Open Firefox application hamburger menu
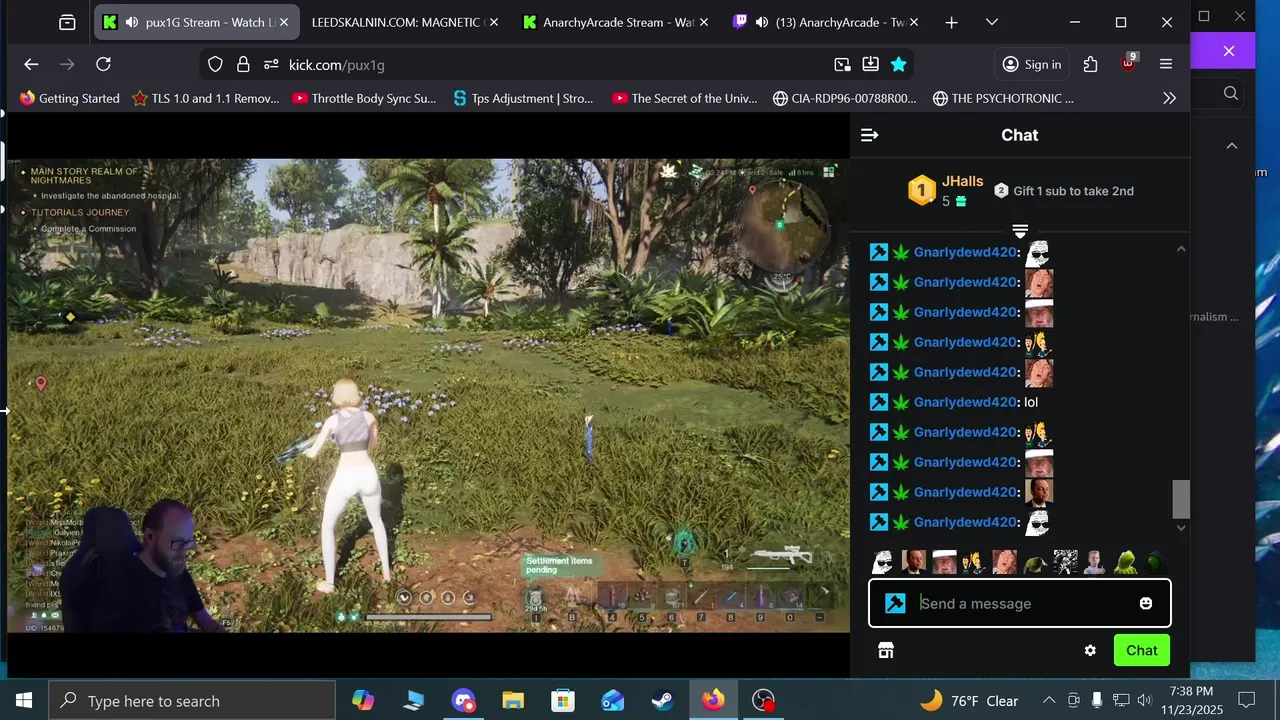Screen dimensions: 1280x720 pyautogui.click(x=1166, y=64)
